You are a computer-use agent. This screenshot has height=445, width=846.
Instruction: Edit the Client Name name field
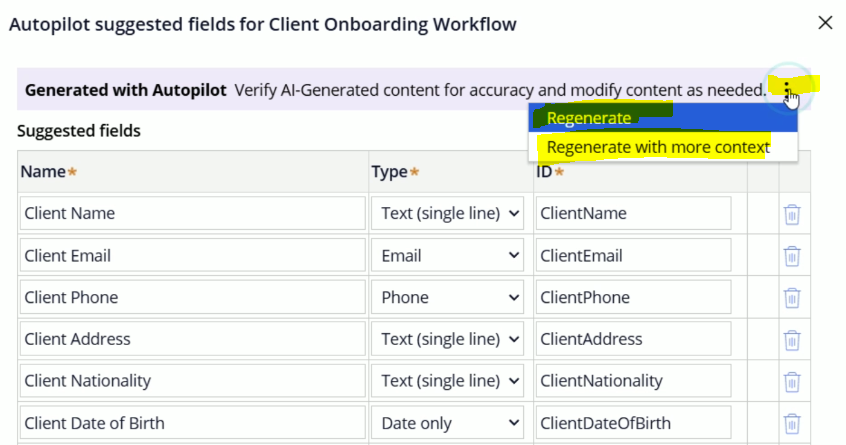193,213
